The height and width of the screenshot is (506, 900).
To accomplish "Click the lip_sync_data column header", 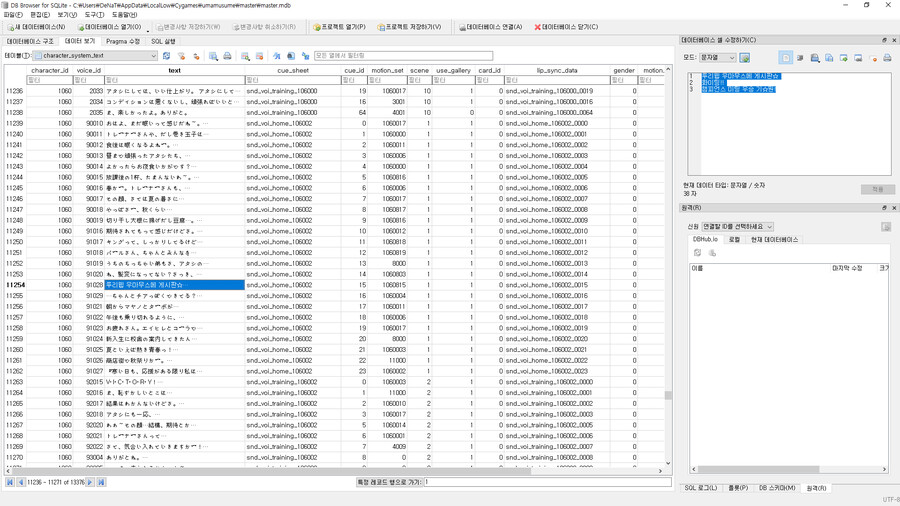I will (x=557, y=71).
